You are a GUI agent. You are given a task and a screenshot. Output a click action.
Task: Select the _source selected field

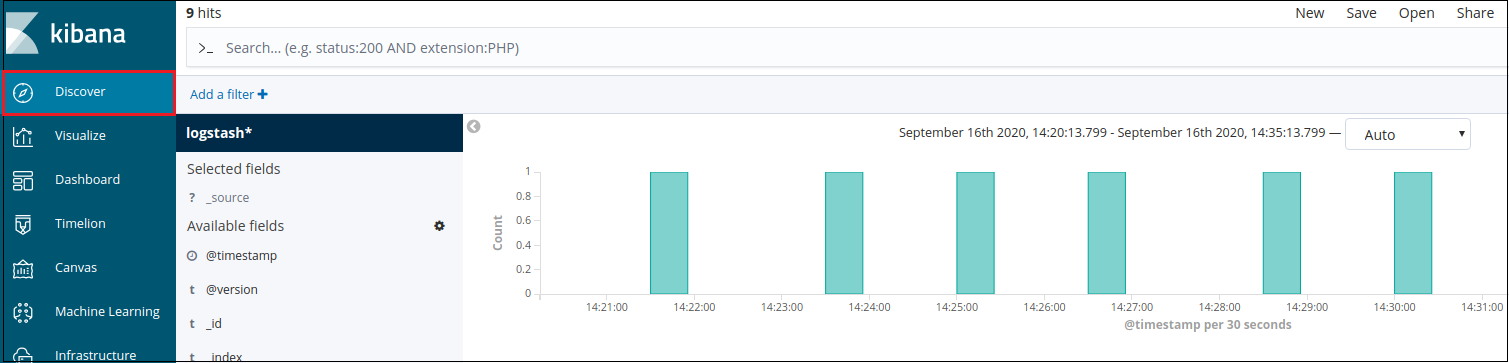click(227, 198)
